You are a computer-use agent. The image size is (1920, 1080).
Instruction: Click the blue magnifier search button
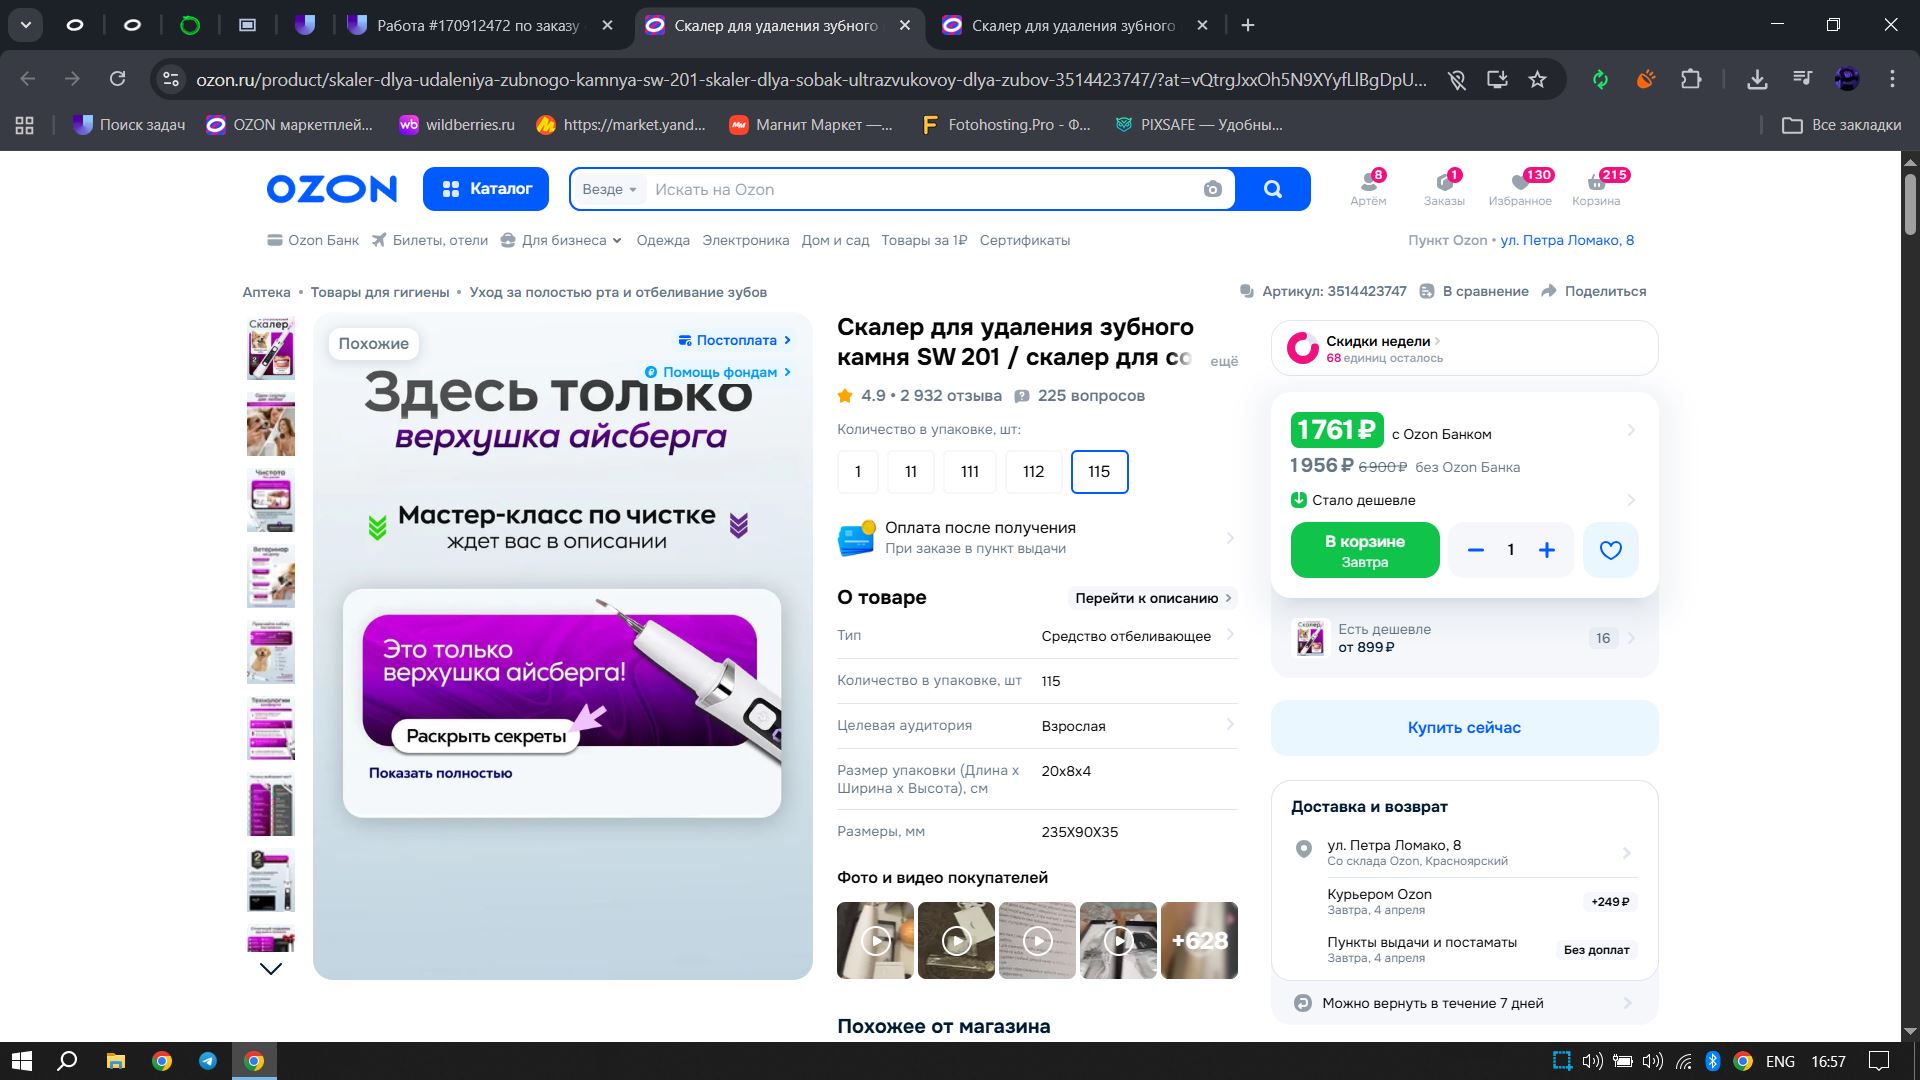pos(1272,189)
